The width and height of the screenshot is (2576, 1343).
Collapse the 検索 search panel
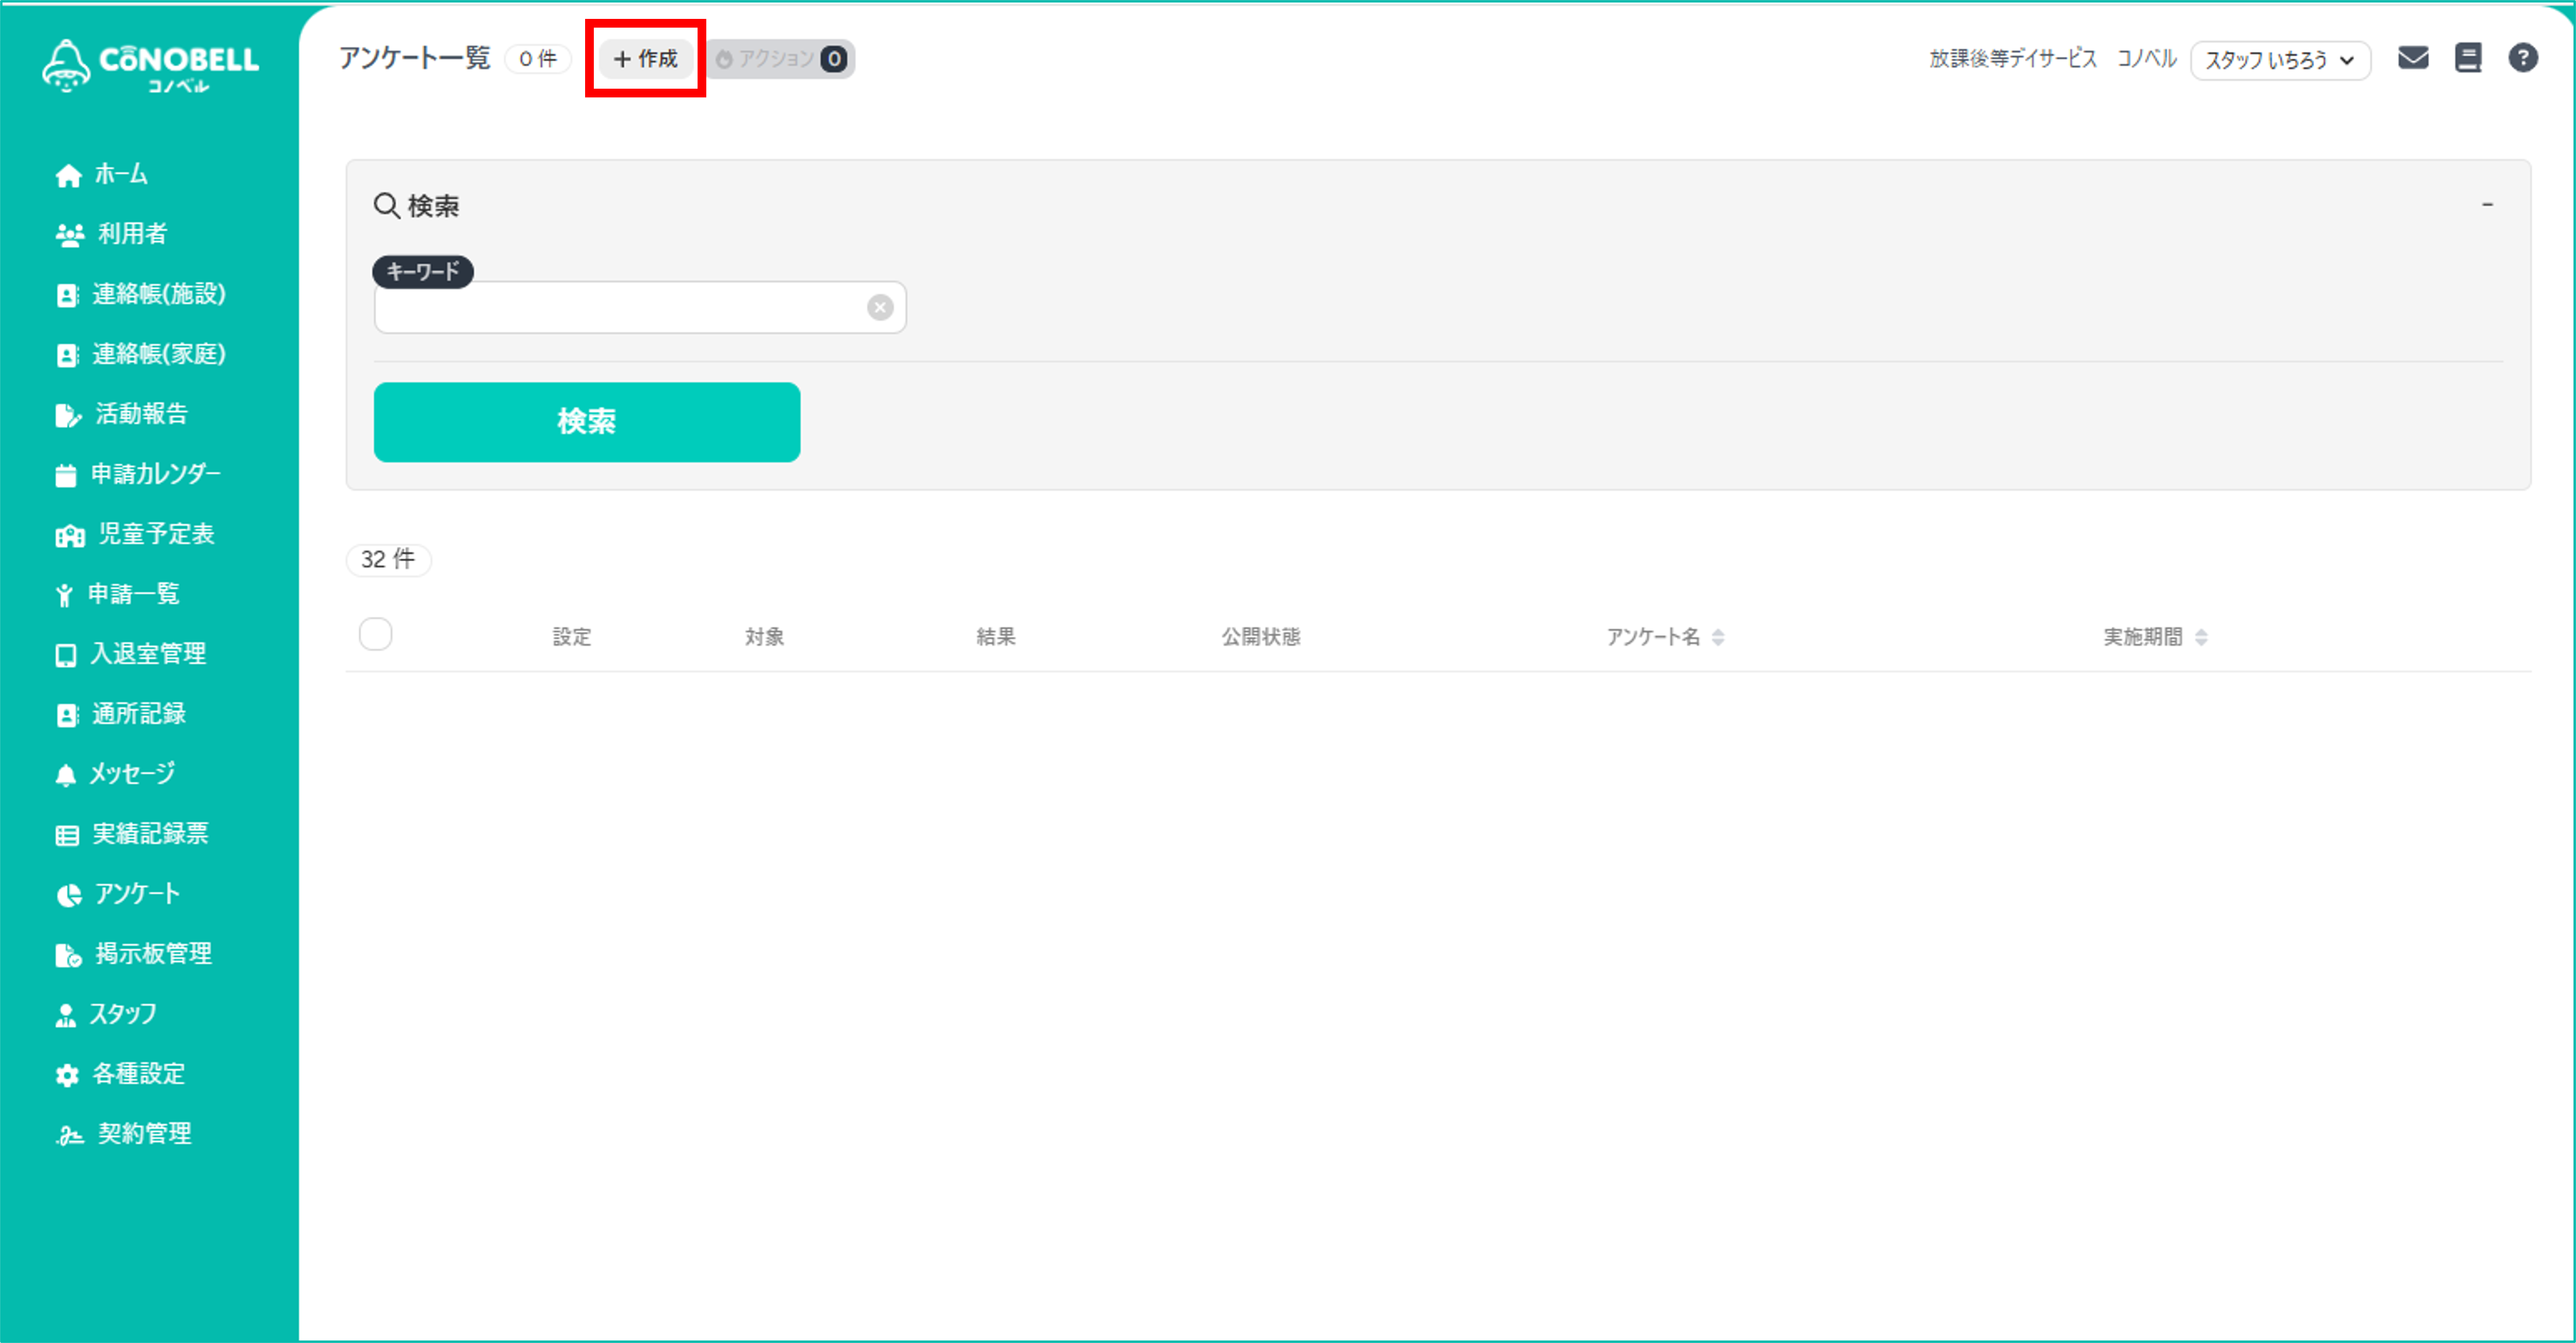[2487, 205]
